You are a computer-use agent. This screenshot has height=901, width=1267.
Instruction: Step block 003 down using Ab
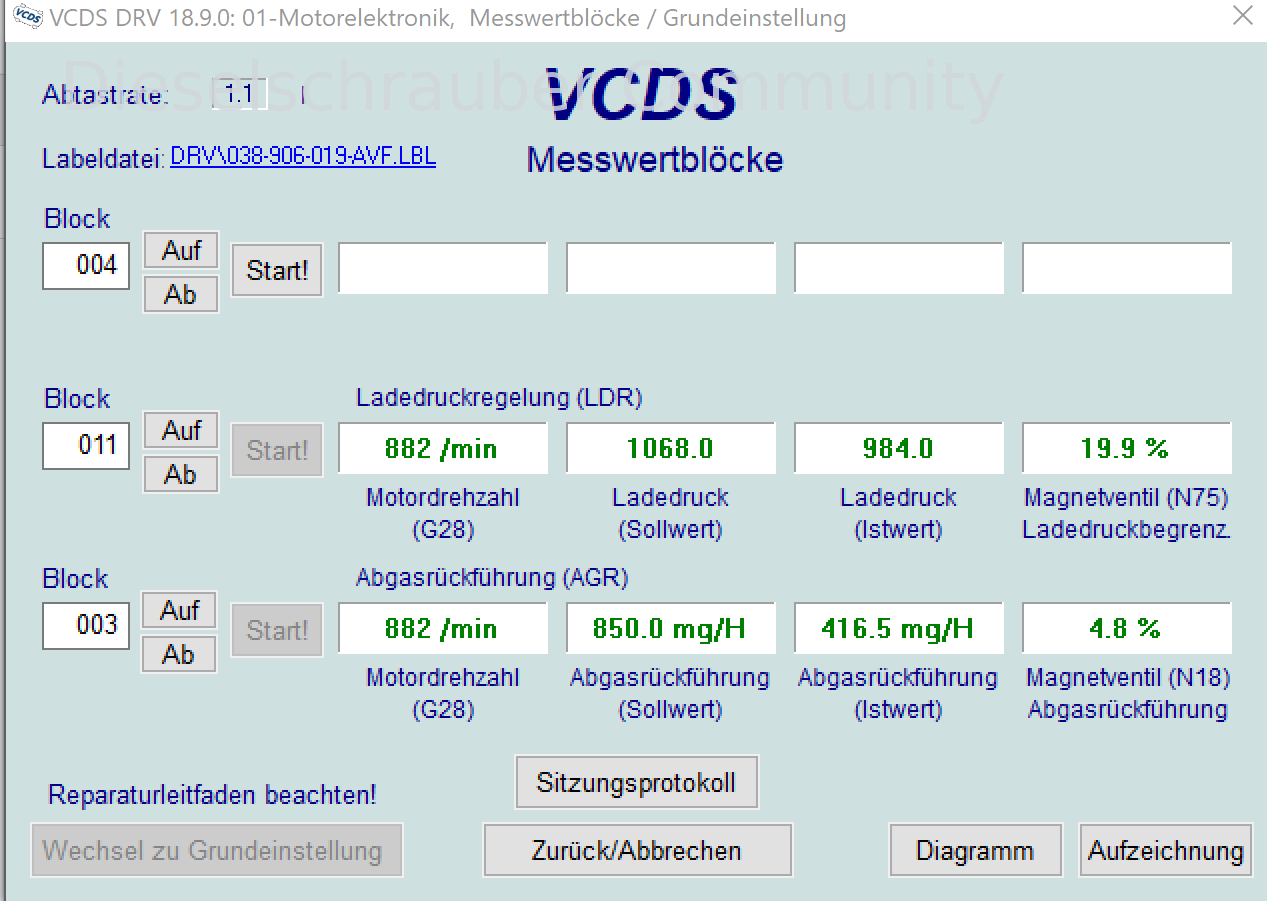tap(181, 655)
